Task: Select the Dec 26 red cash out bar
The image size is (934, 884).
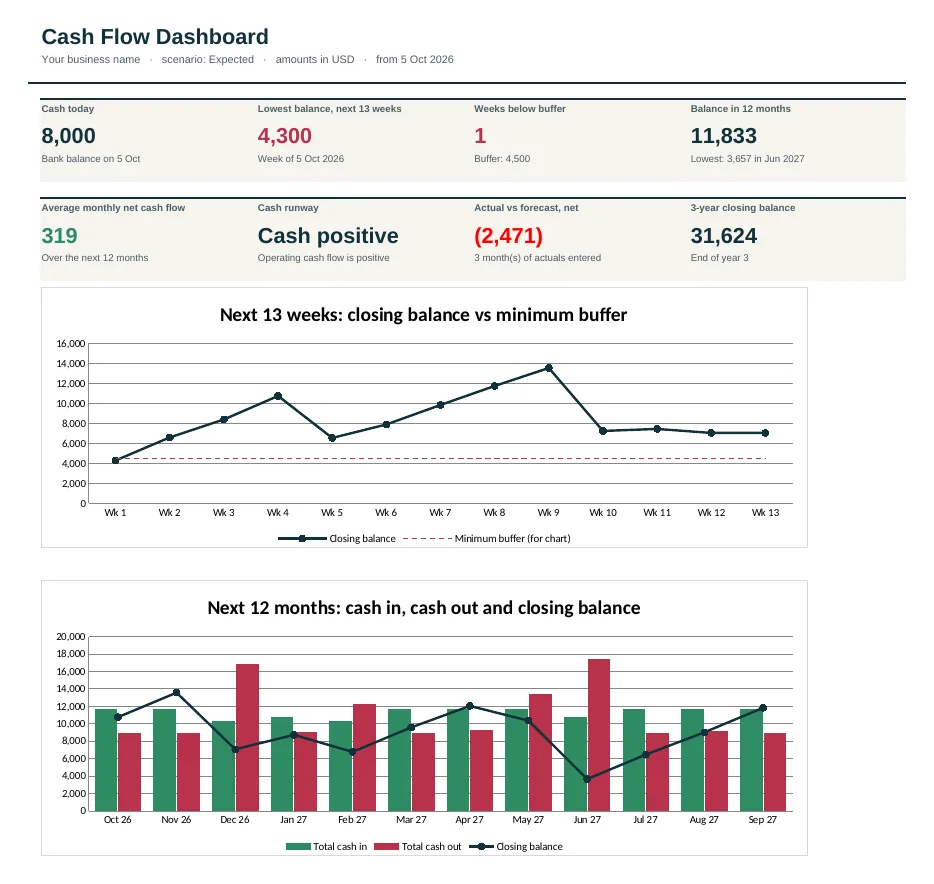Action: [x=247, y=737]
